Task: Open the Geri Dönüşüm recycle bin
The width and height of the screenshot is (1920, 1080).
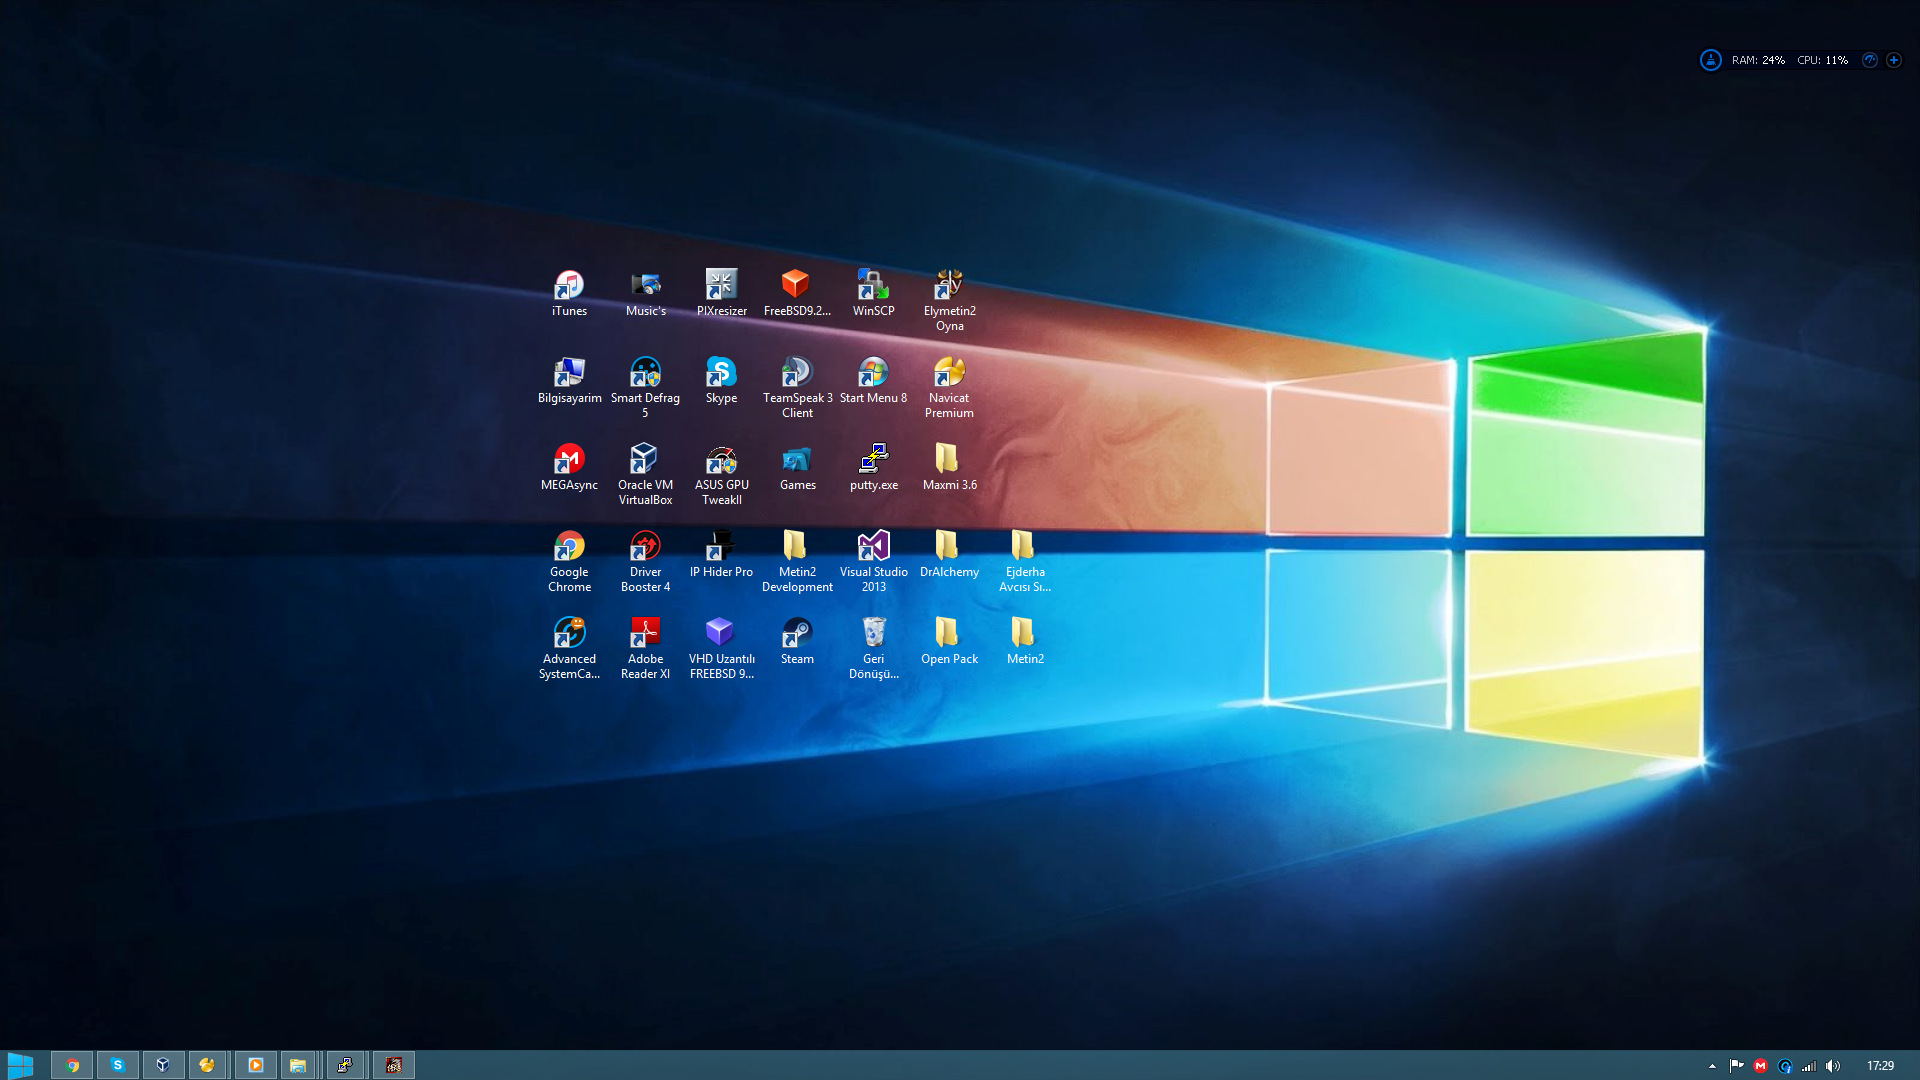Action: [873, 648]
